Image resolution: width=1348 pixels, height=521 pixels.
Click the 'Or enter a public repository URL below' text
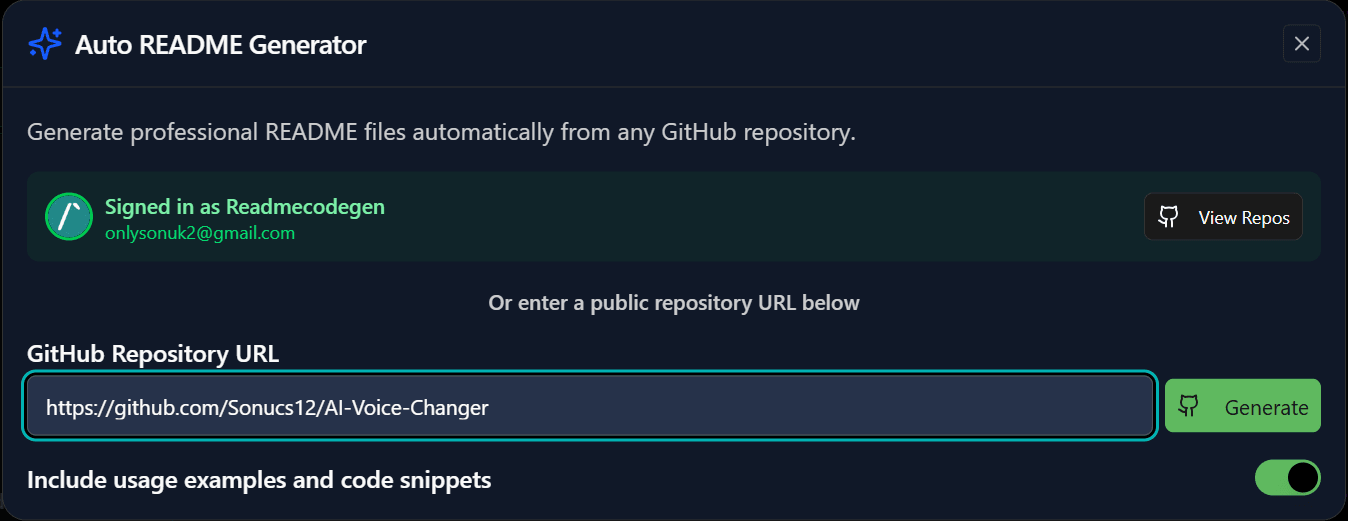(673, 302)
